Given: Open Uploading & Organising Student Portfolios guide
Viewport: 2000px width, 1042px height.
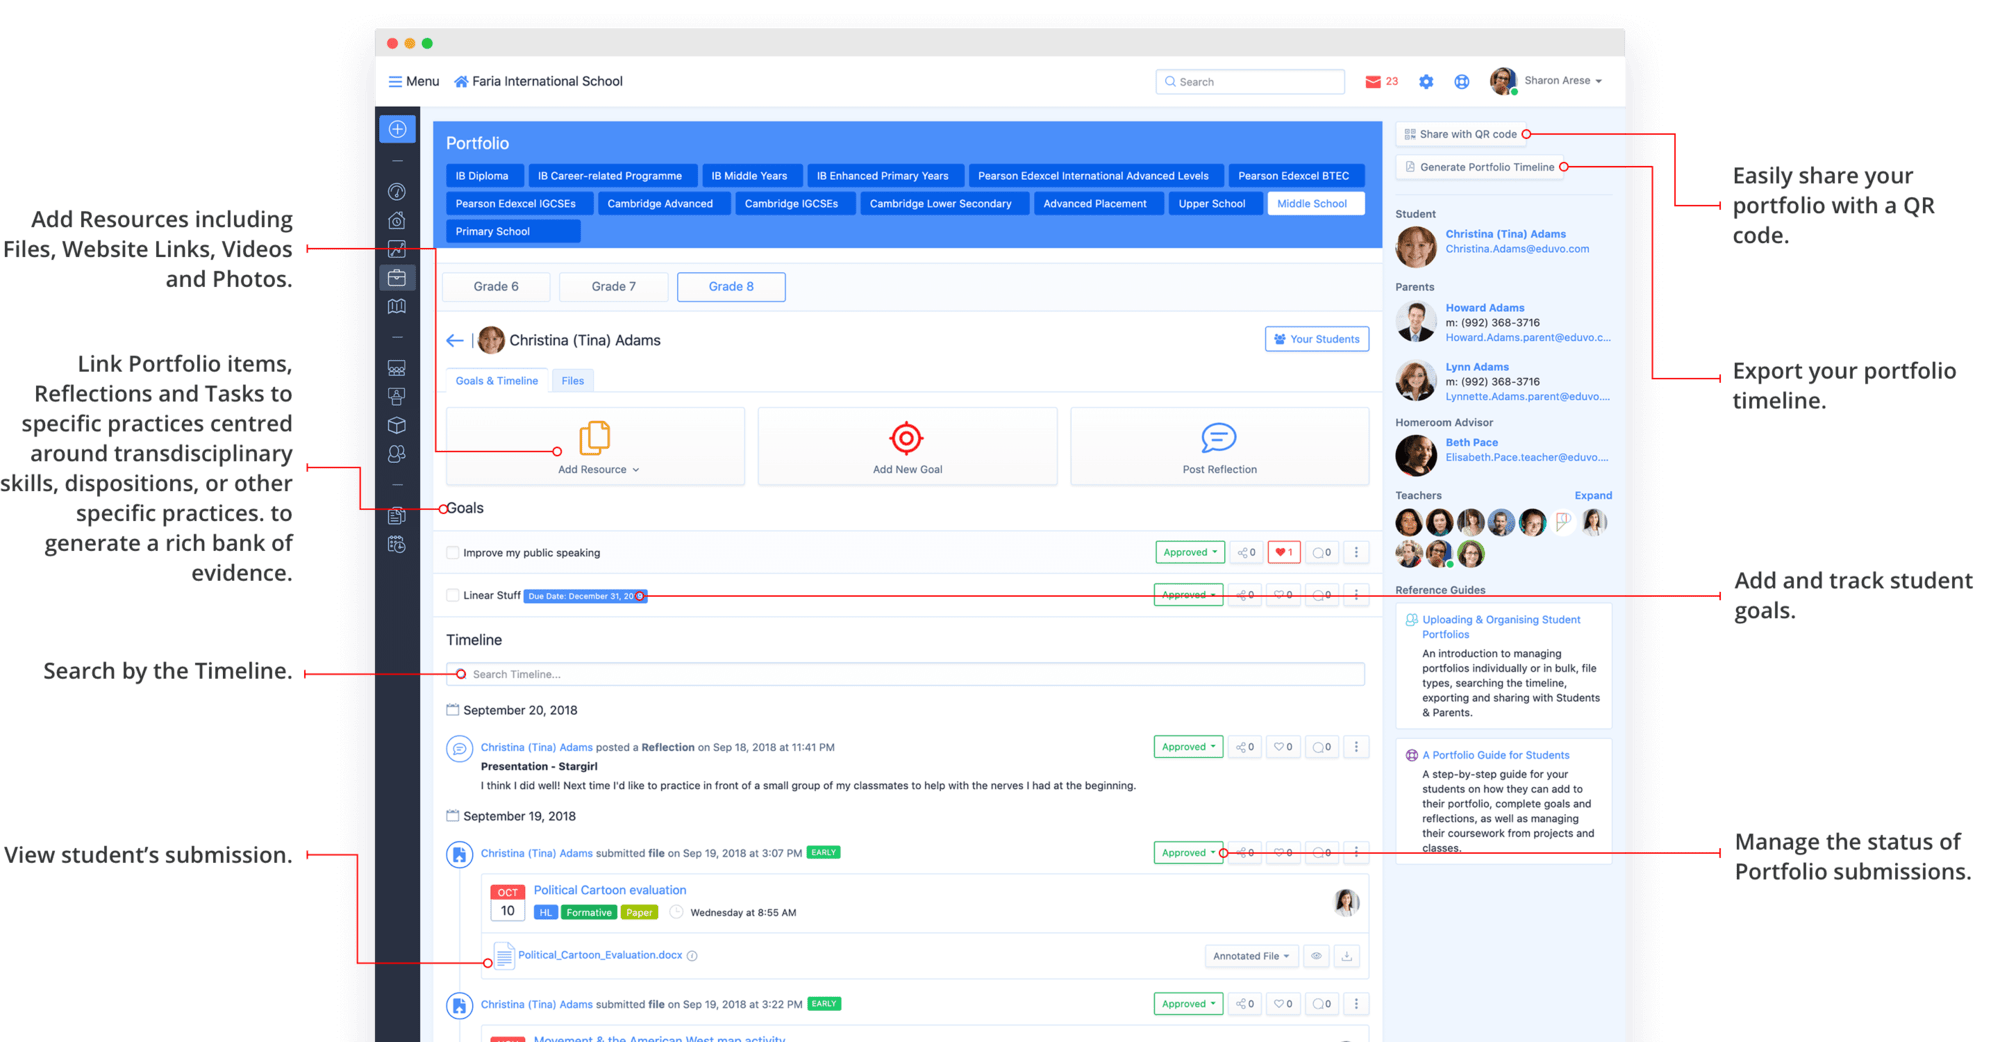Looking at the screenshot, I should (x=1501, y=627).
